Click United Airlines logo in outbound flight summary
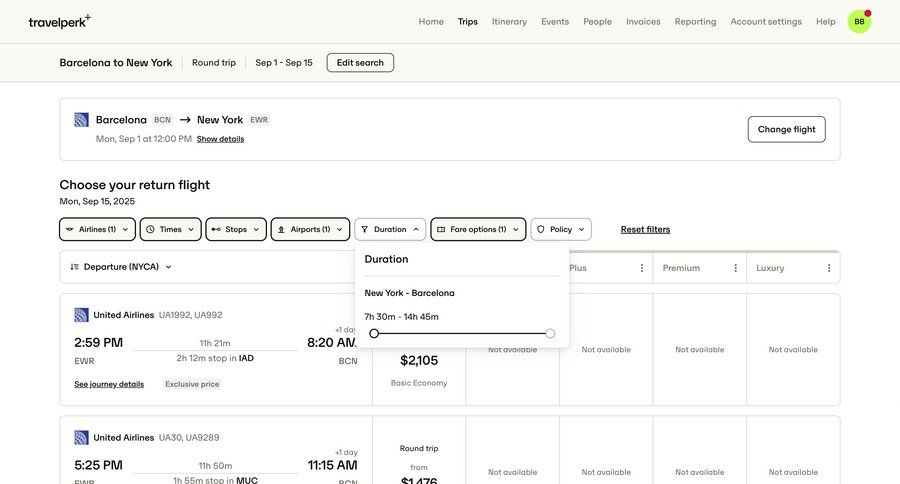The width and height of the screenshot is (900, 484). coord(82,120)
